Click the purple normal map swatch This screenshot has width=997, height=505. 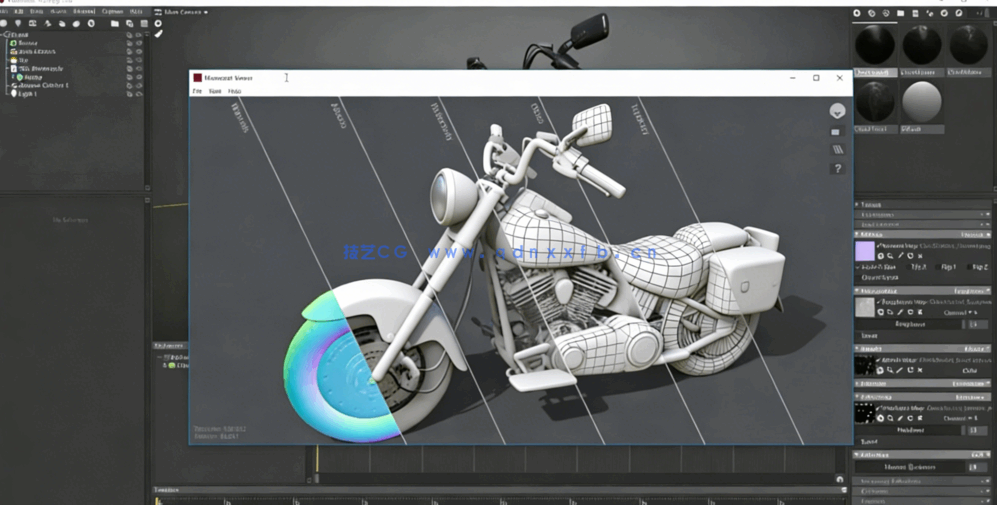tap(865, 251)
